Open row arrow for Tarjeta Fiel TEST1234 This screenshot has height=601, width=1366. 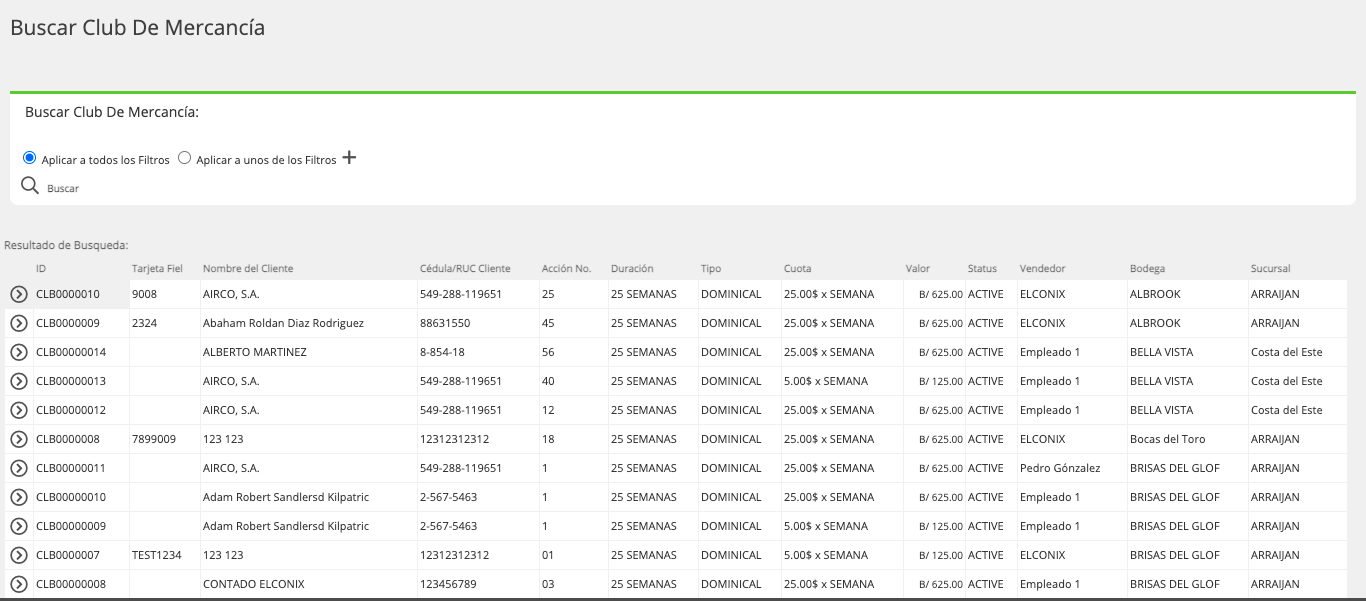(18, 555)
